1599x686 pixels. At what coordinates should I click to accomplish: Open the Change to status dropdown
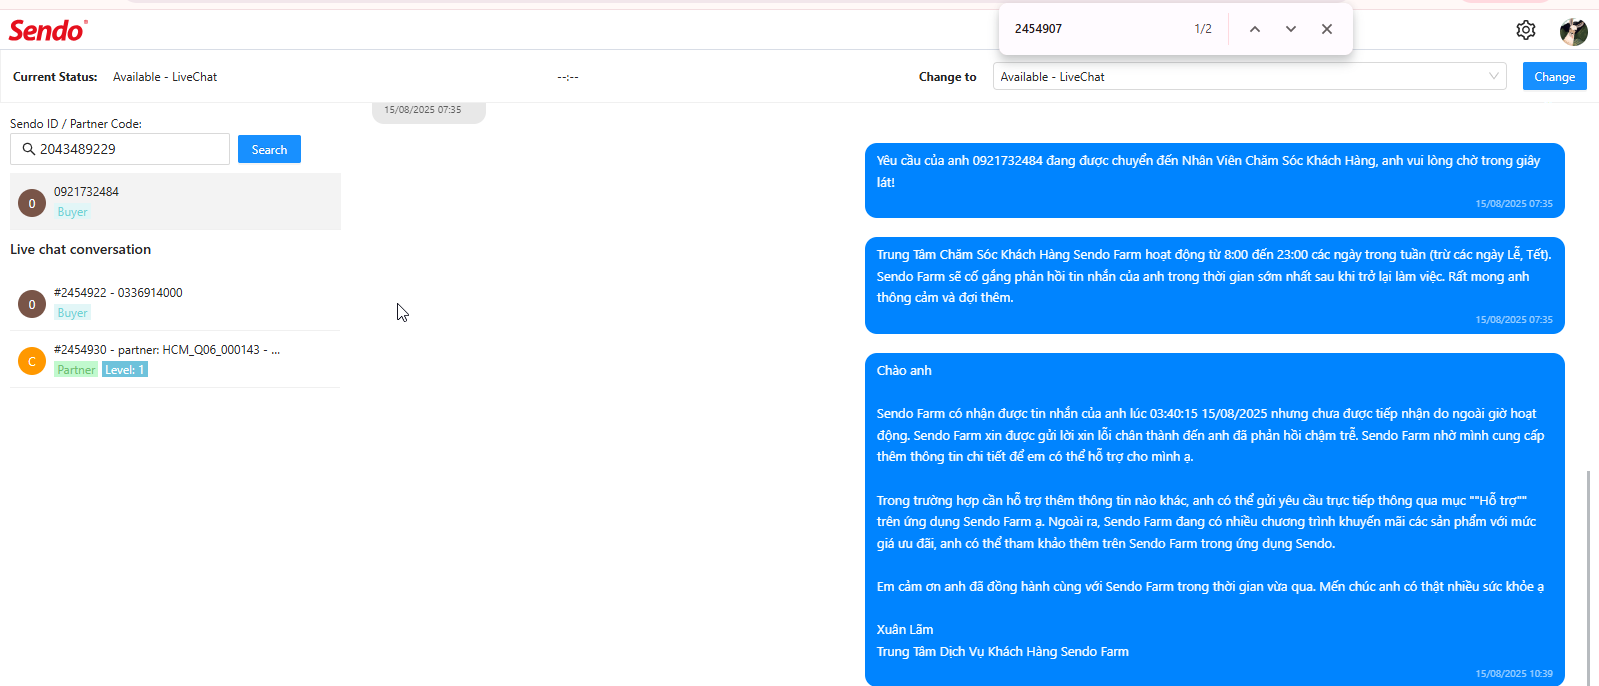coord(1249,76)
